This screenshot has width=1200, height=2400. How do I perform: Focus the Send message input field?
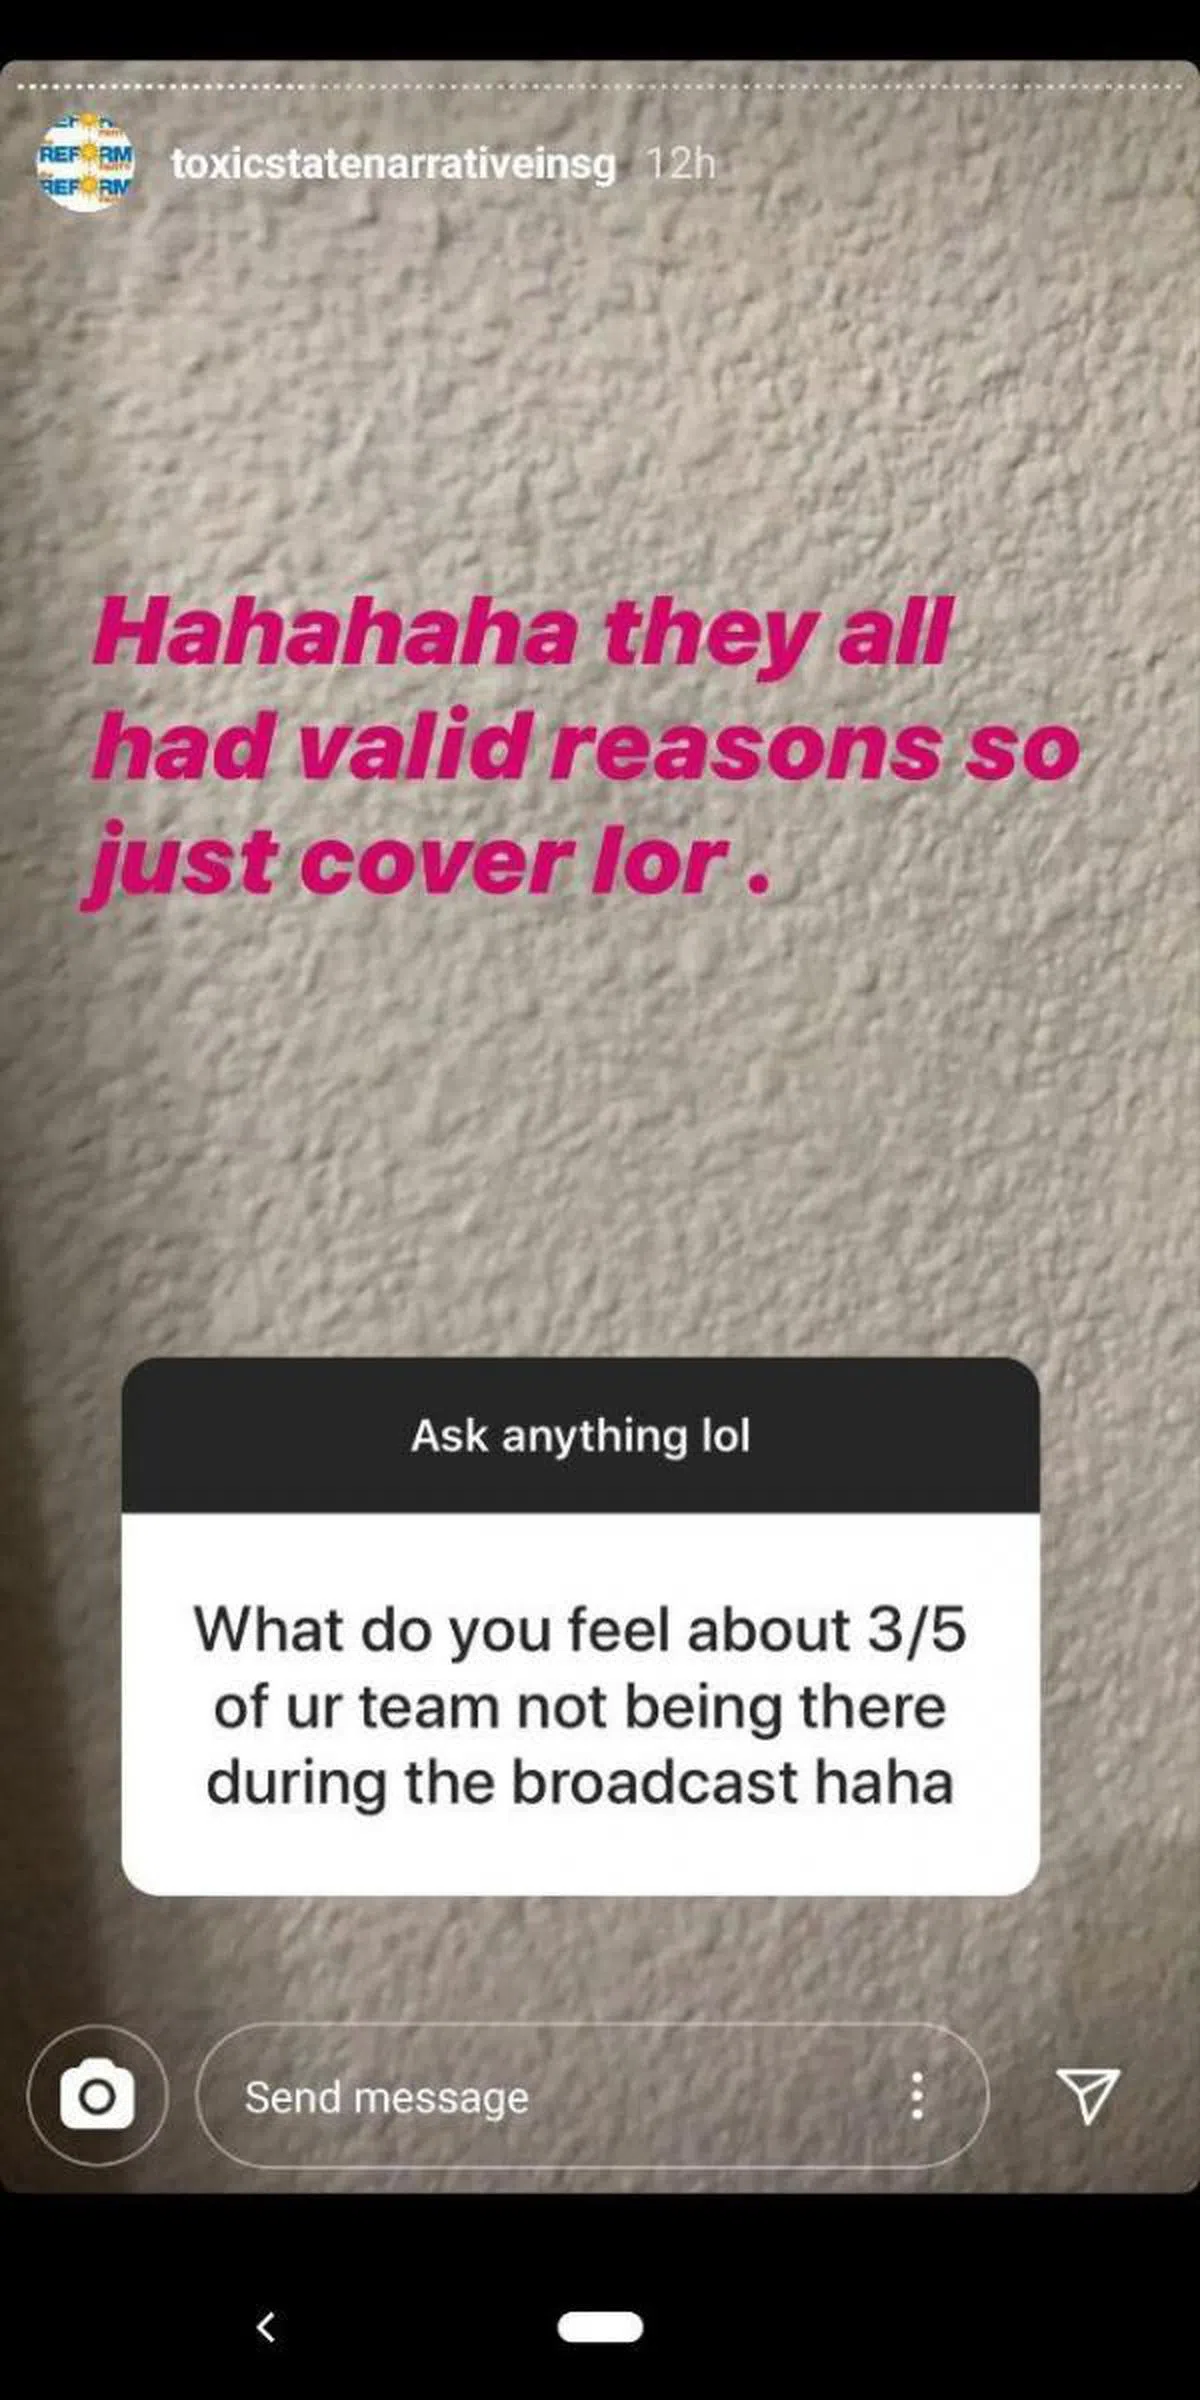tap(592, 2095)
